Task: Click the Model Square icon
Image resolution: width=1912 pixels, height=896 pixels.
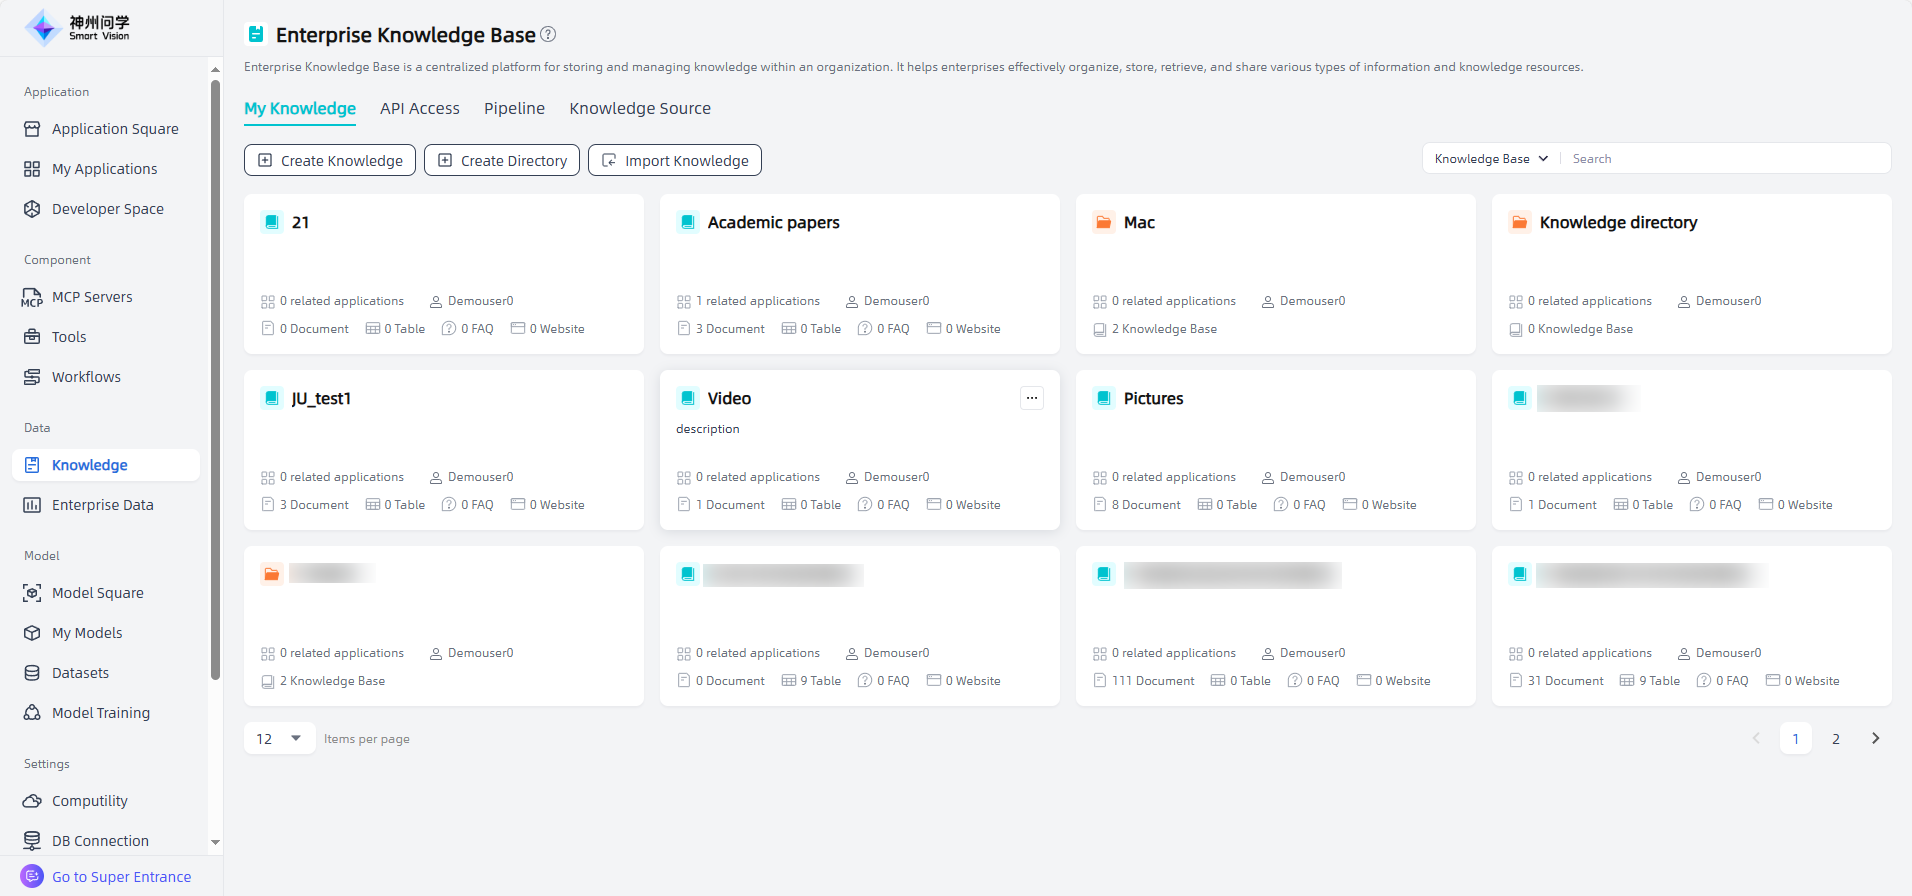Action: pyautogui.click(x=32, y=593)
